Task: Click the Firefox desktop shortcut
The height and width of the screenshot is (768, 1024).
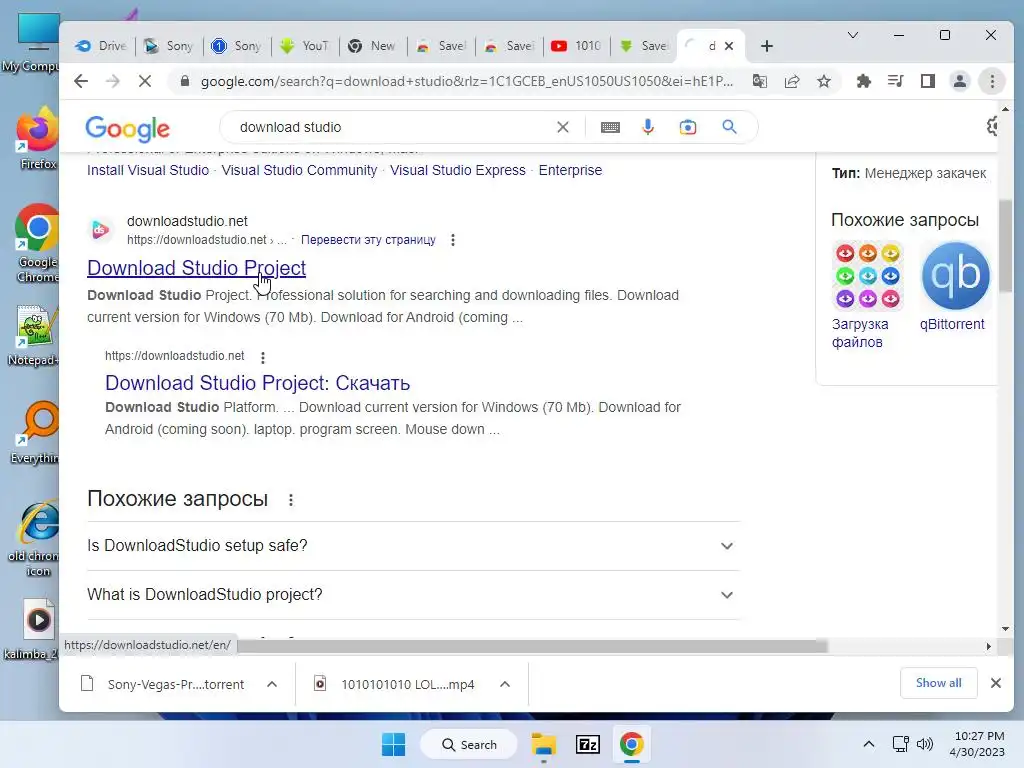Action: [37, 139]
